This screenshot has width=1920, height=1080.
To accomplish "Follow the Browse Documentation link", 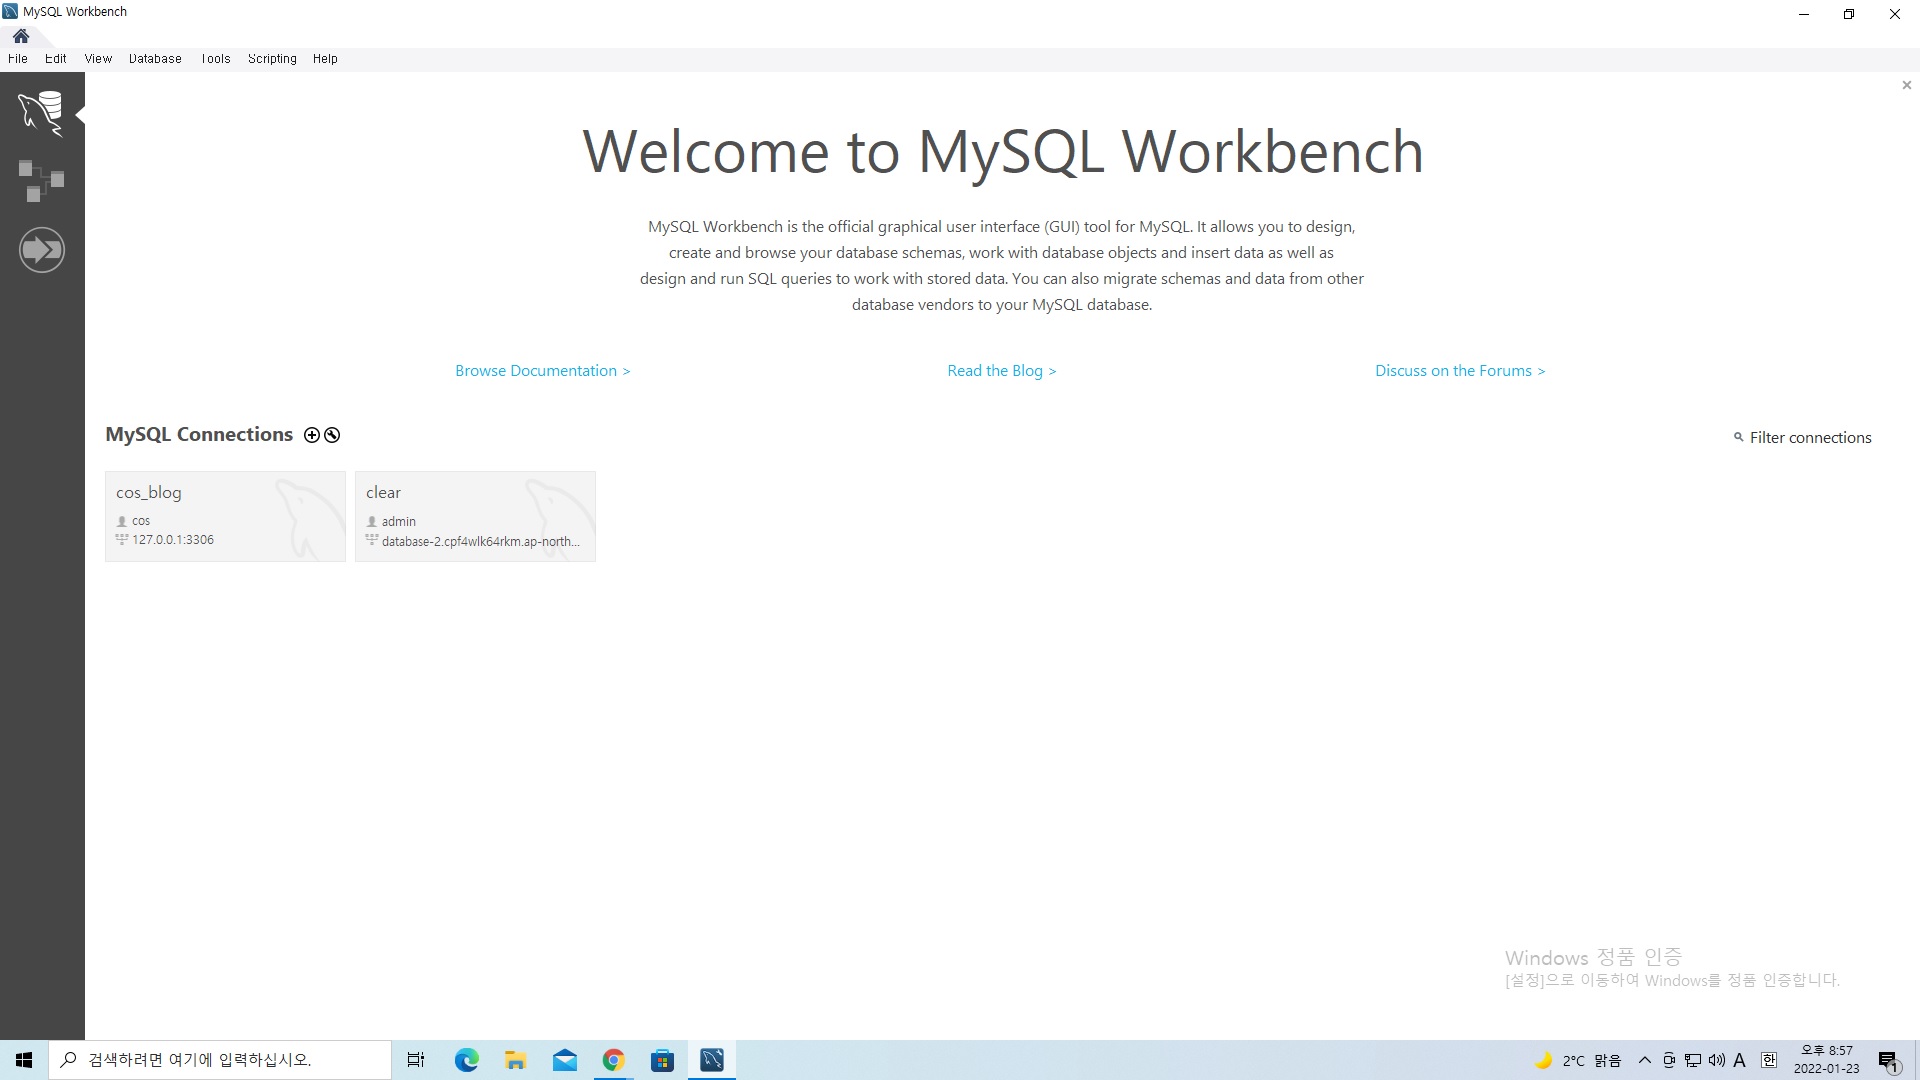I will 543,371.
